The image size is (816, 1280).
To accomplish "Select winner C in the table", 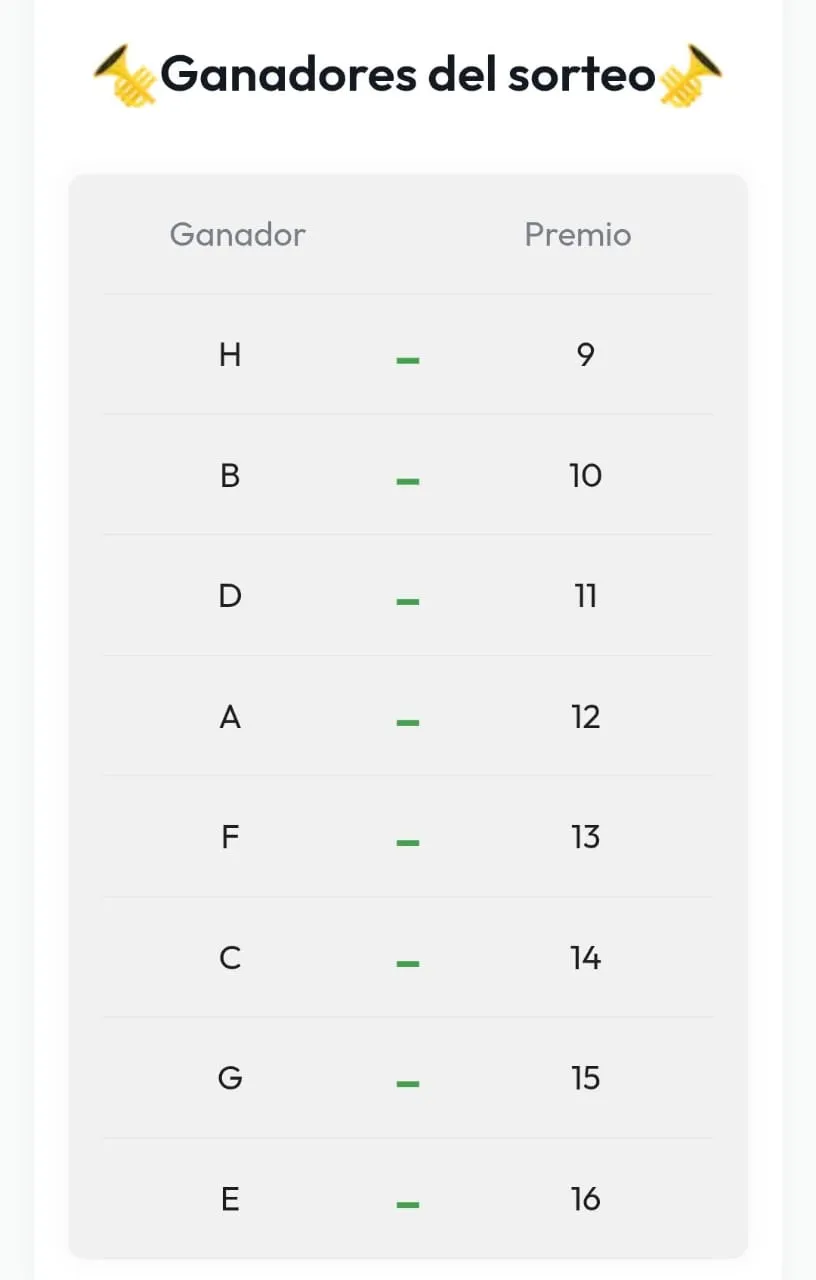I will 230,958.
